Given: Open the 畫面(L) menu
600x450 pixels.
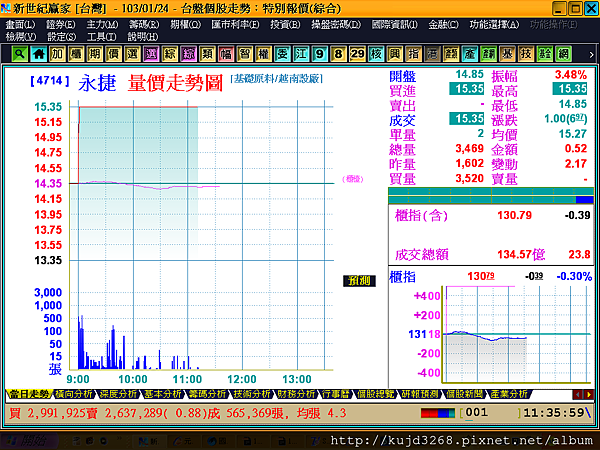Looking at the screenshot, I should pos(20,24).
